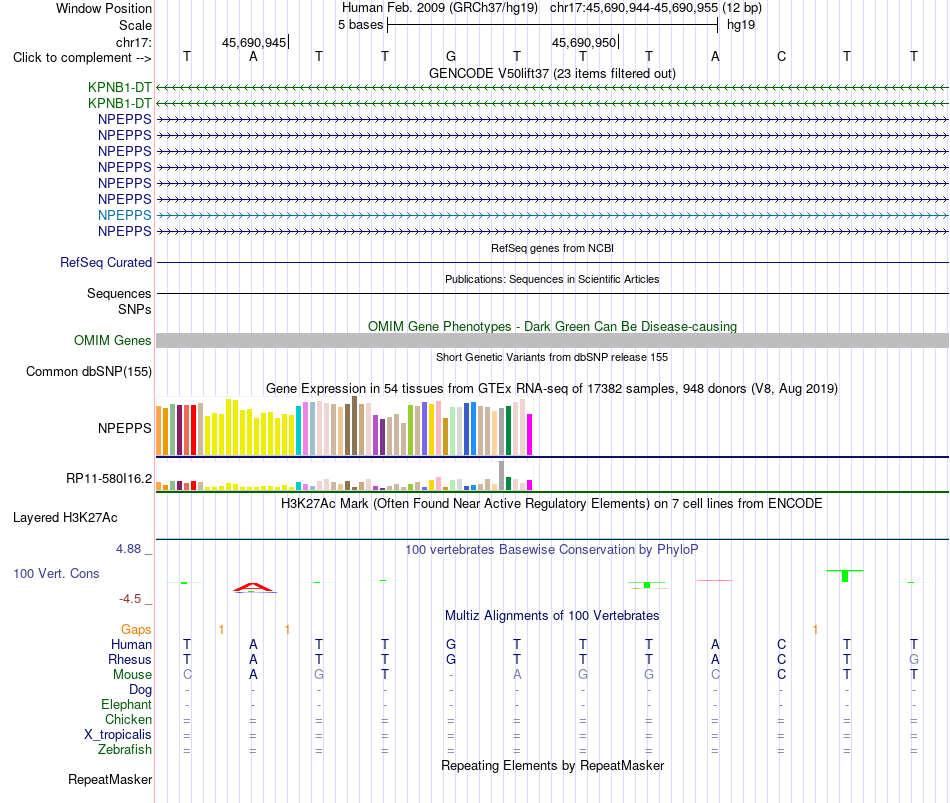The height and width of the screenshot is (803, 950).
Task: Click the Chicken alignment row label
Action: click(x=128, y=719)
